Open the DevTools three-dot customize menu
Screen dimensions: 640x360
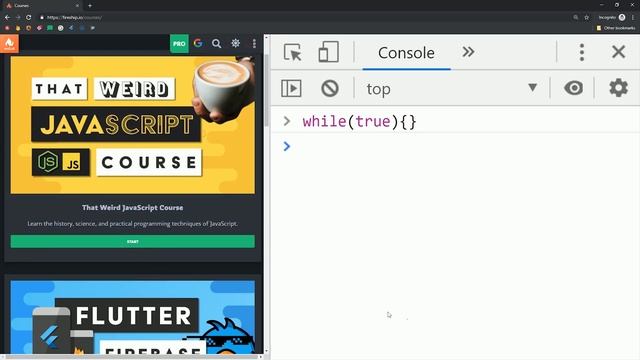pyautogui.click(x=582, y=52)
